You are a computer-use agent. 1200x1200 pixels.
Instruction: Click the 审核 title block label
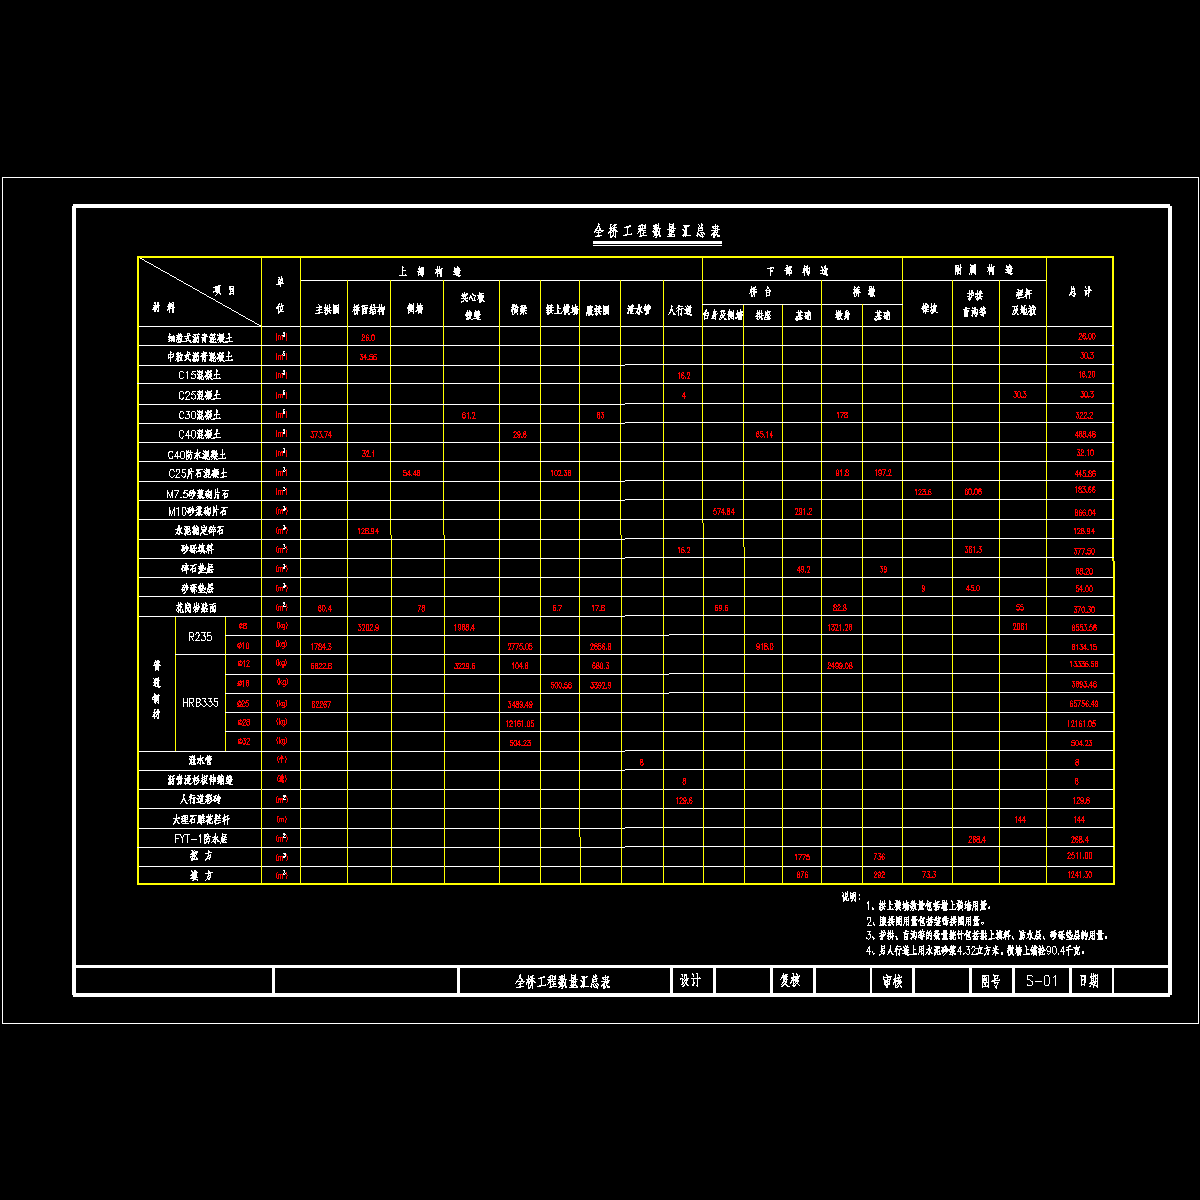(891, 981)
